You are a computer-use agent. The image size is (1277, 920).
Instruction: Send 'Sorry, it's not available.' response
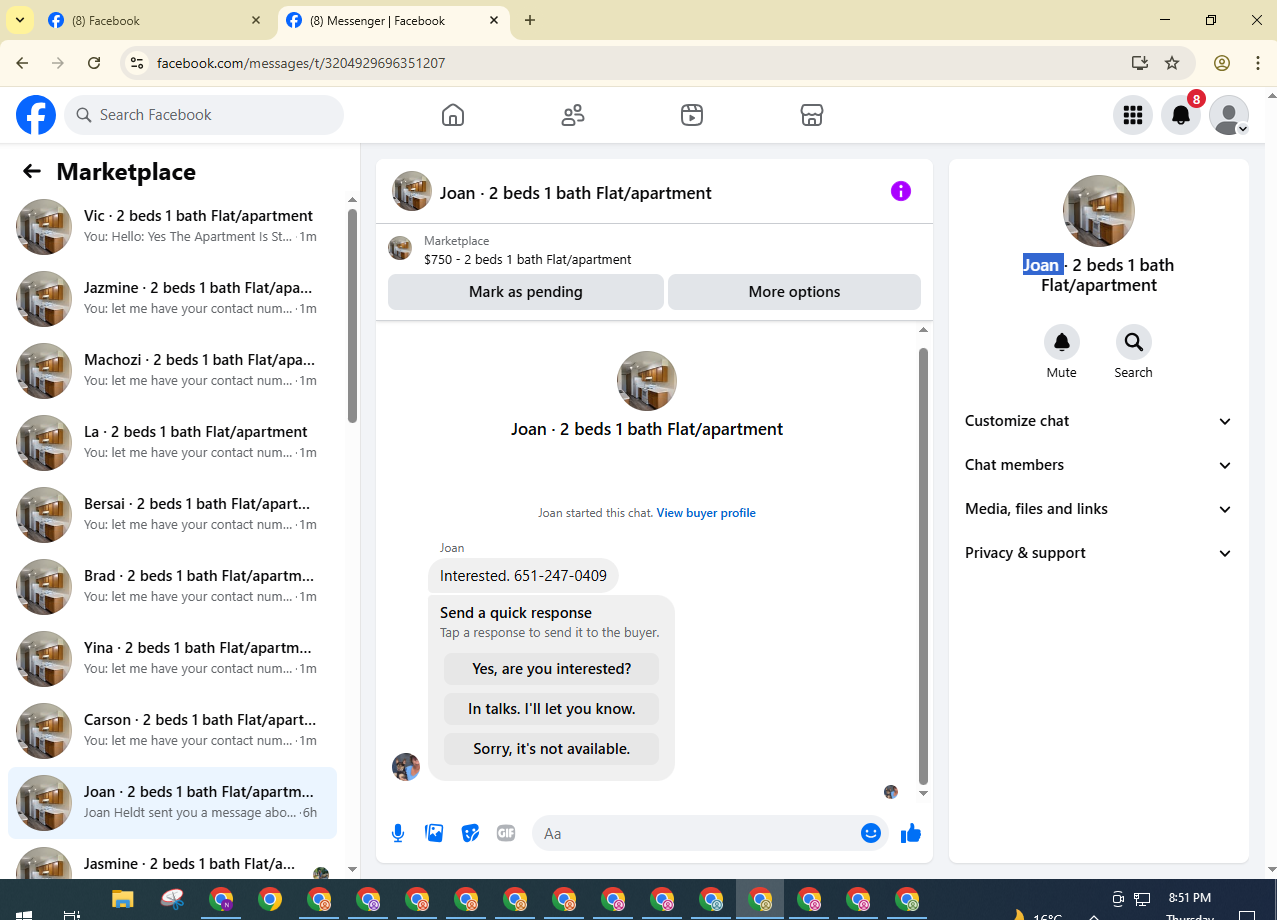pos(552,749)
